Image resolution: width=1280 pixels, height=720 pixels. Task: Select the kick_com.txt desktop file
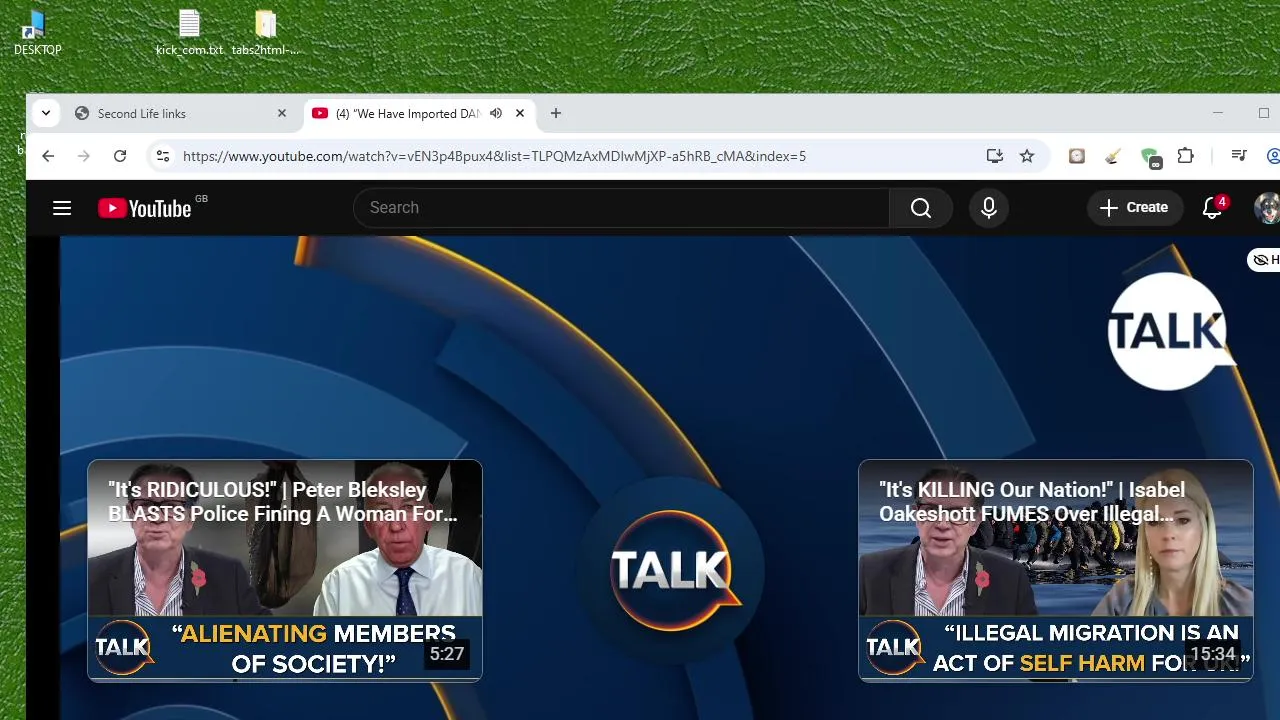point(189,33)
